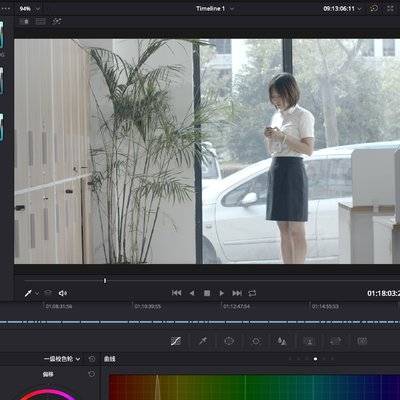The height and width of the screenshot is (400, 400).
Task: Open the 3D stereoscopic palette icon
Action: coord(362,341)
